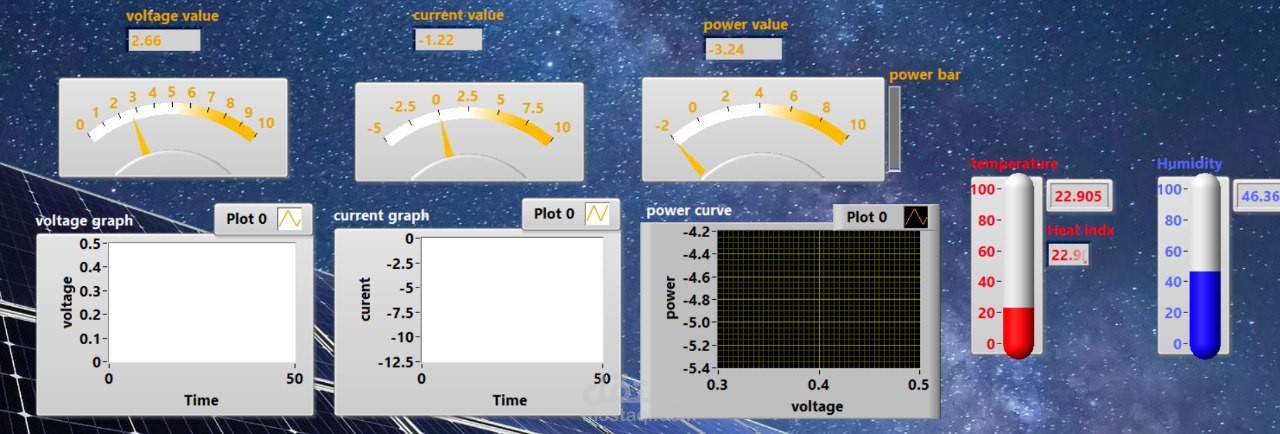
Task: Click the 7.5 mark on current meter
Action: point(533,108)
